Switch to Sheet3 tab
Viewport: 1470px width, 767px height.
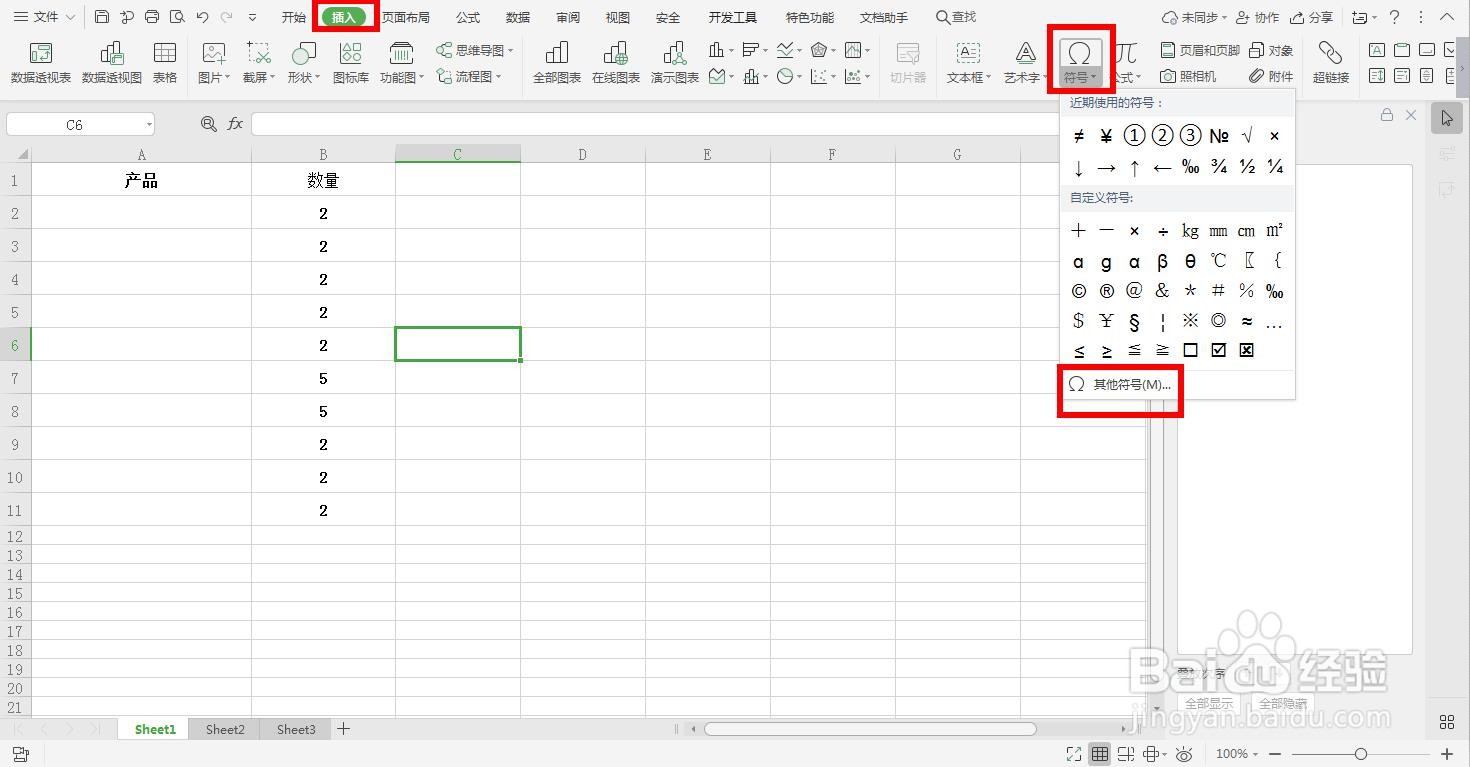pos(296,729)
